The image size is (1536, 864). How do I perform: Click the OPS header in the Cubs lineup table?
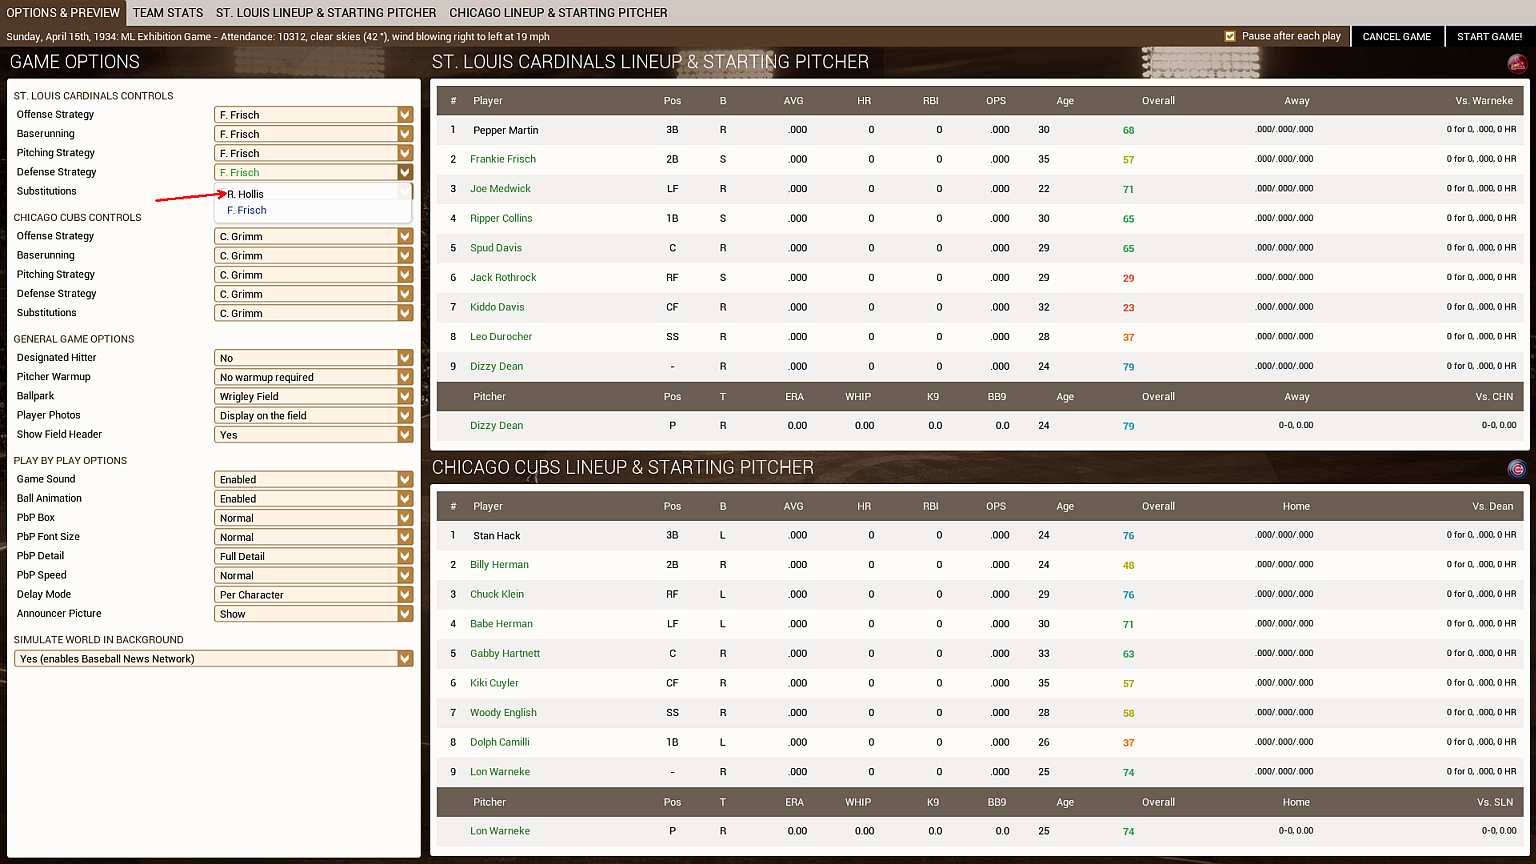coord(996,506)
